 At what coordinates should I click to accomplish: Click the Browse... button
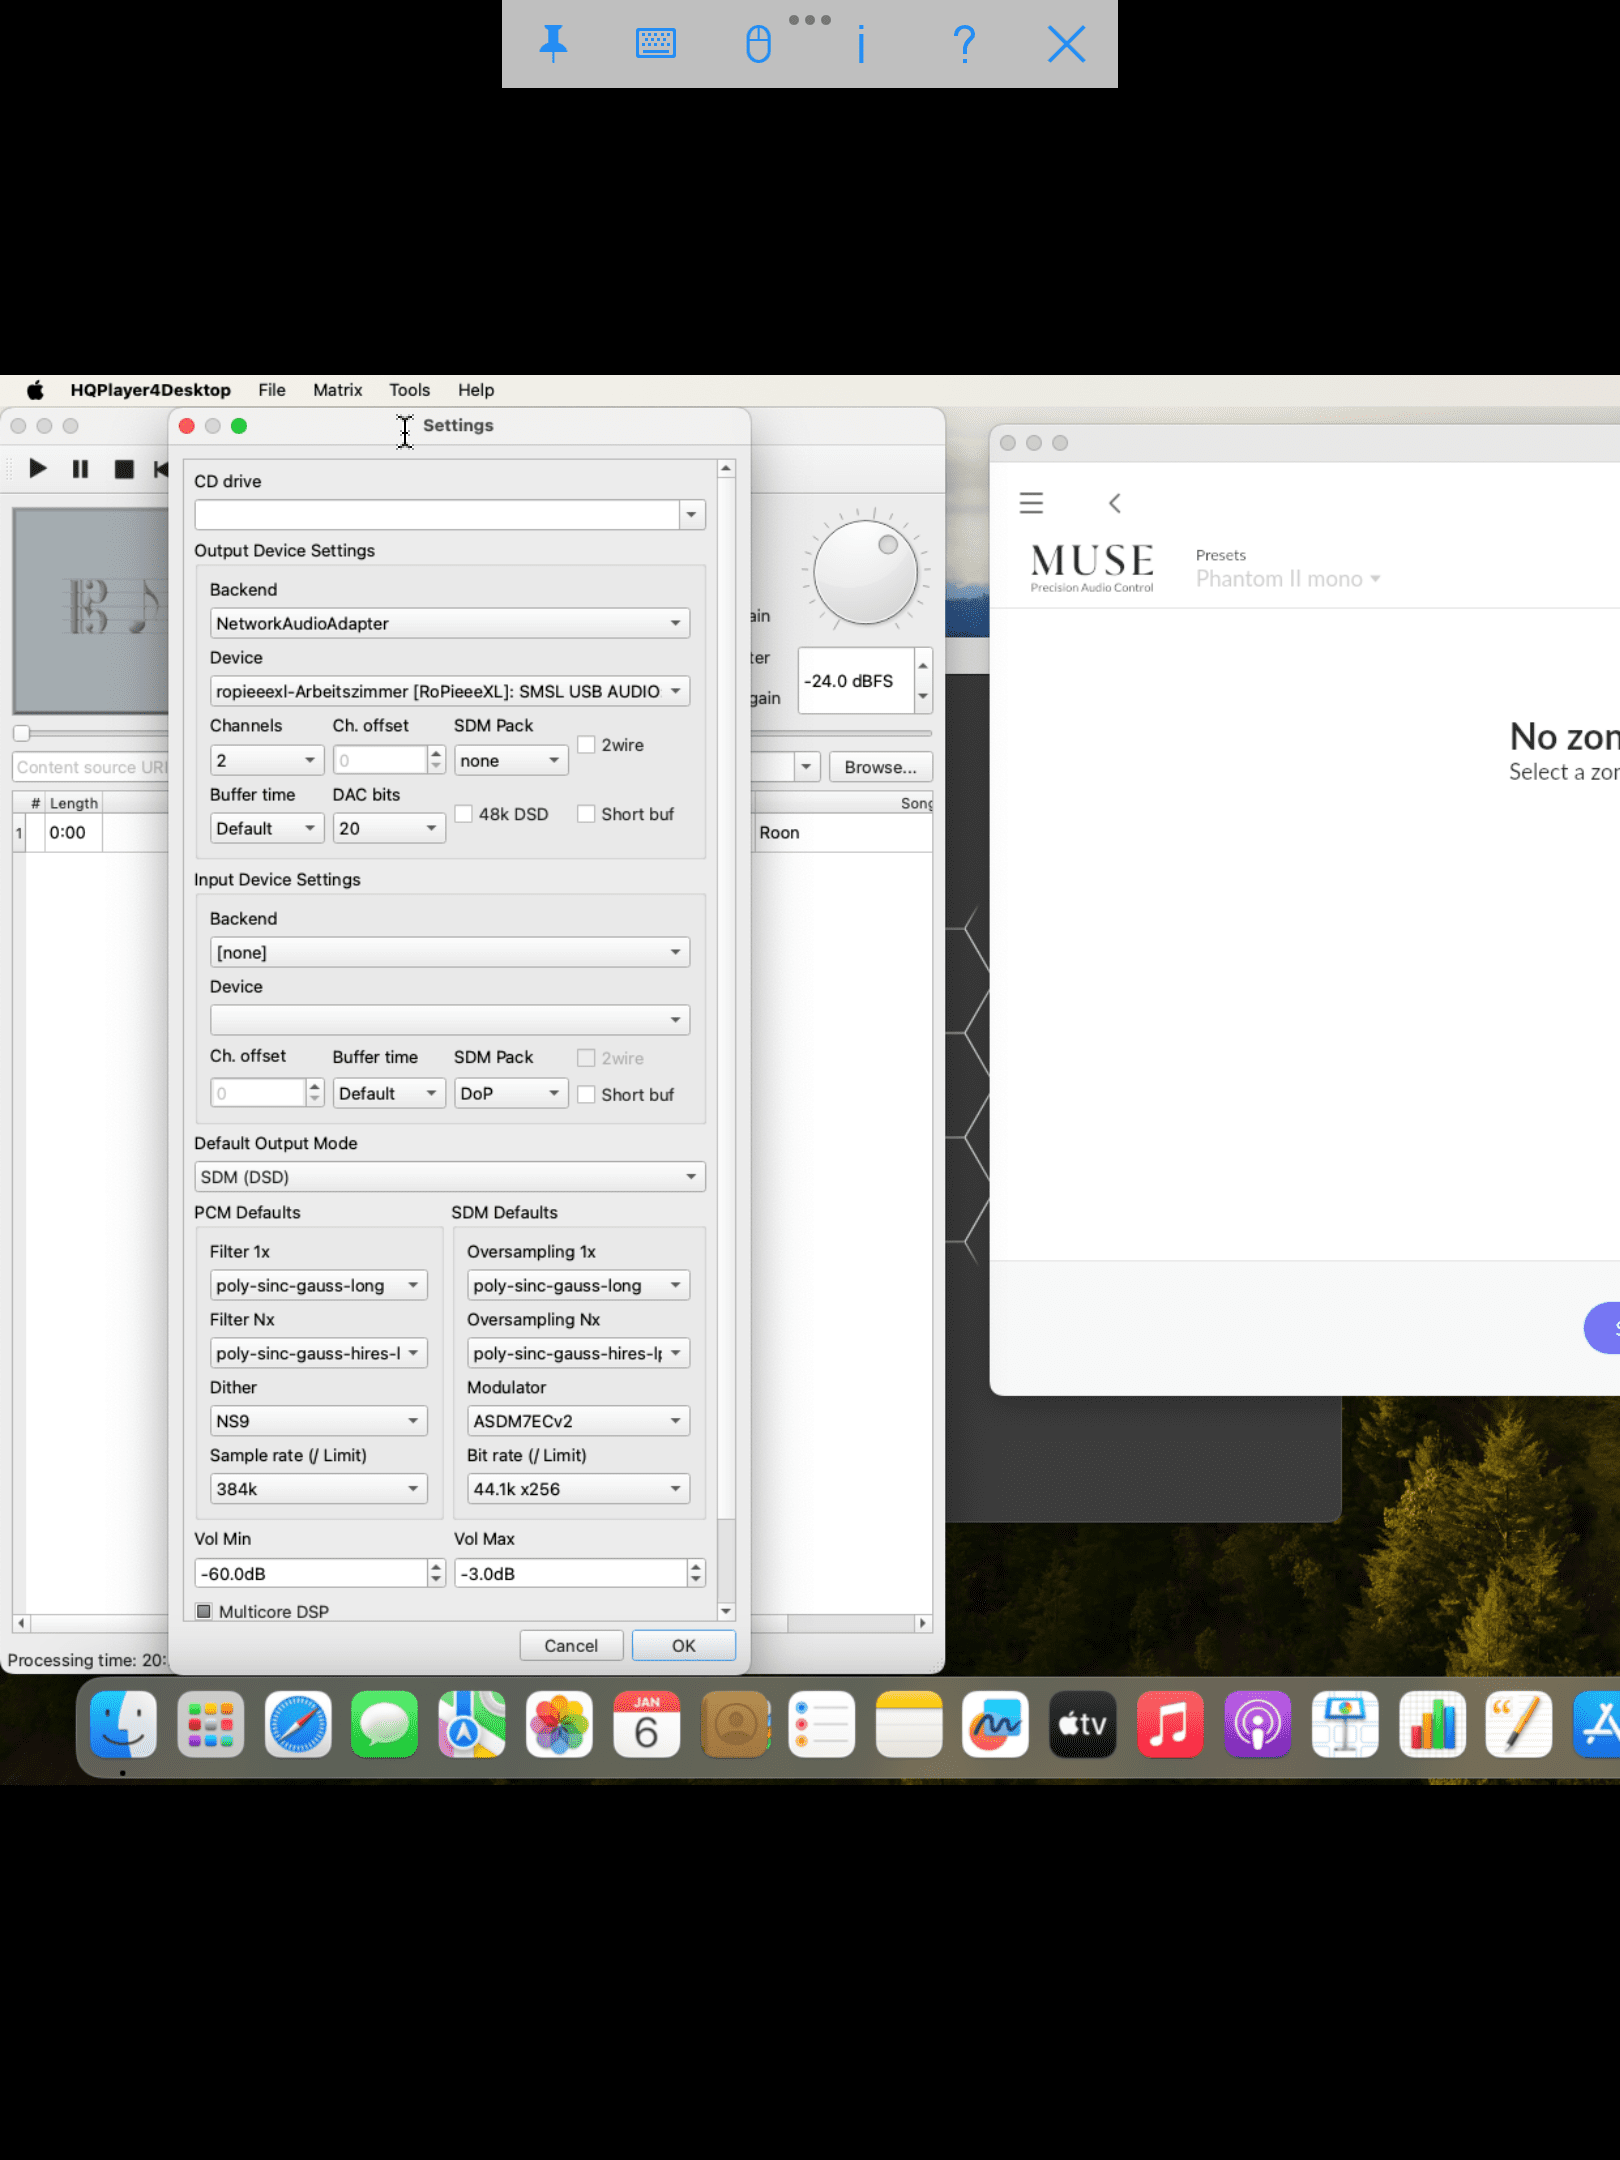click(x=881, y=767)
